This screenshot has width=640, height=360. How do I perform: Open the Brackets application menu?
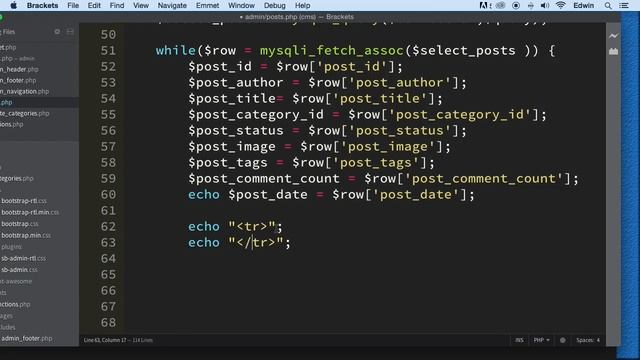coord(42,5)
